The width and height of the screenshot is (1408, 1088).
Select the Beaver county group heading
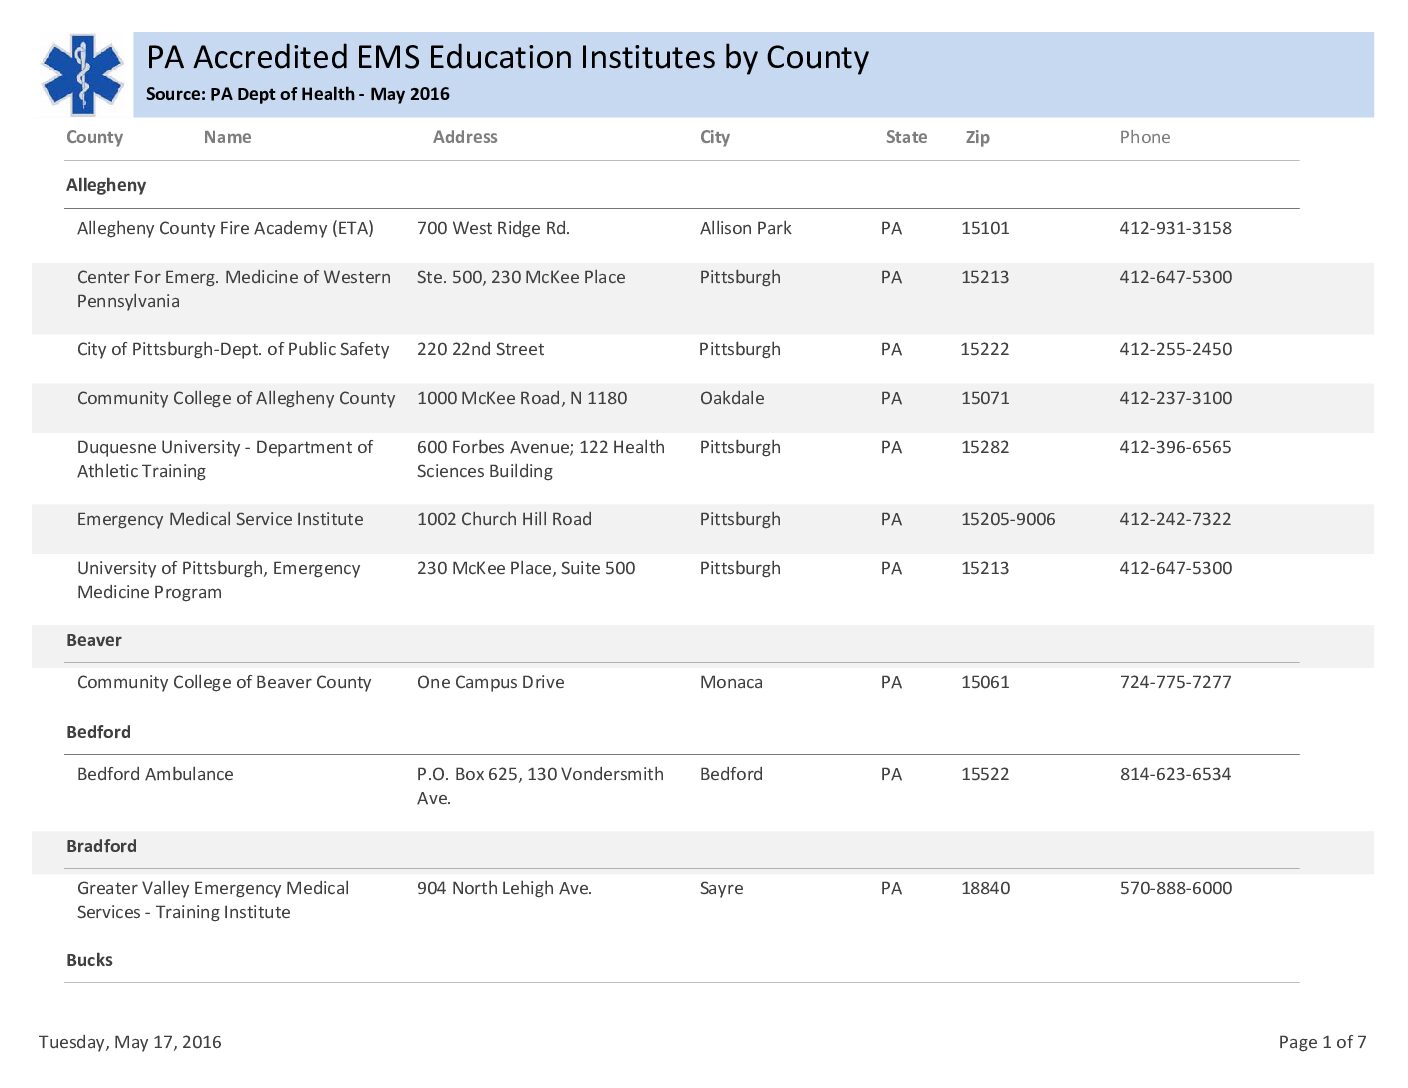click(x=93, y=640)
